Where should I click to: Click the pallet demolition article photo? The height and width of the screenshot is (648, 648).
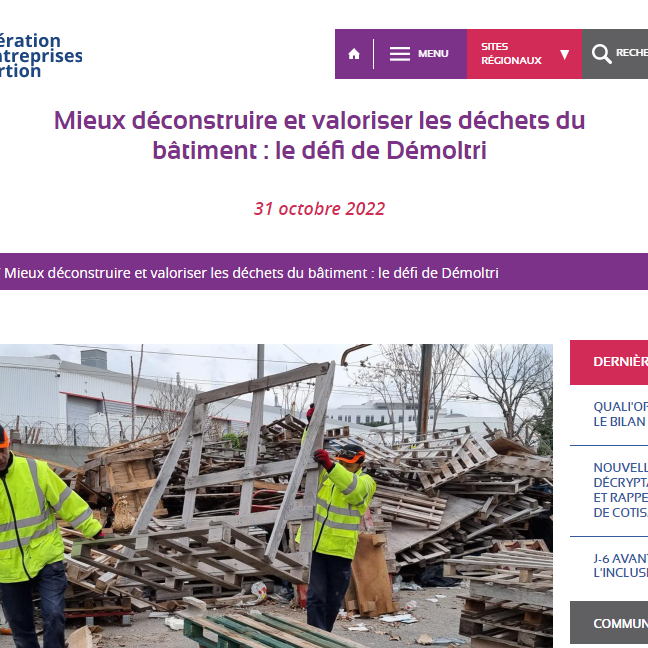coord(276,496)
